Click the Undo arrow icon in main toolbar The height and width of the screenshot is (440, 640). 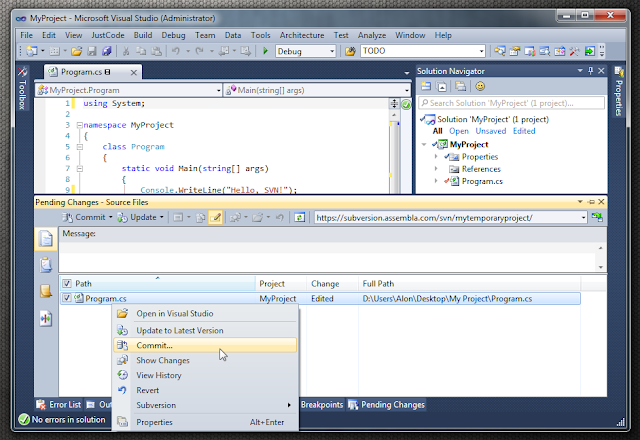click(176, 51)
